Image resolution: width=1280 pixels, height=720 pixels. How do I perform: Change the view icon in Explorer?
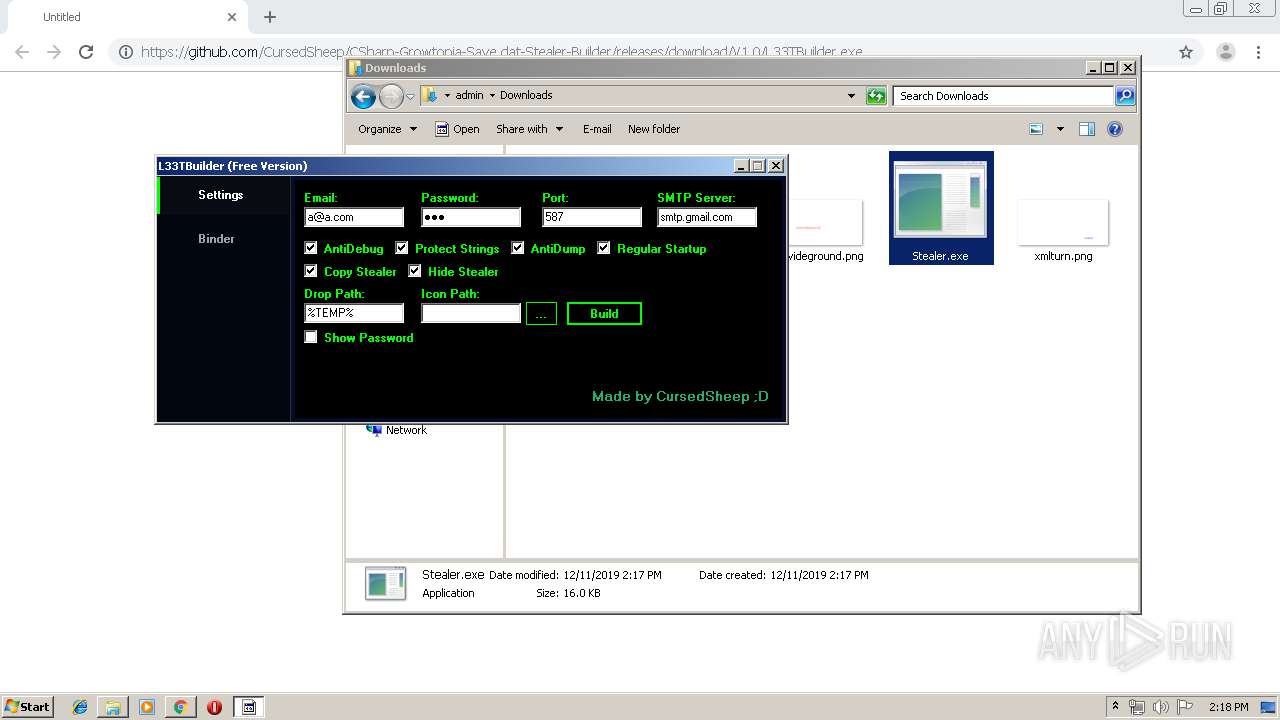(1036, 129)
